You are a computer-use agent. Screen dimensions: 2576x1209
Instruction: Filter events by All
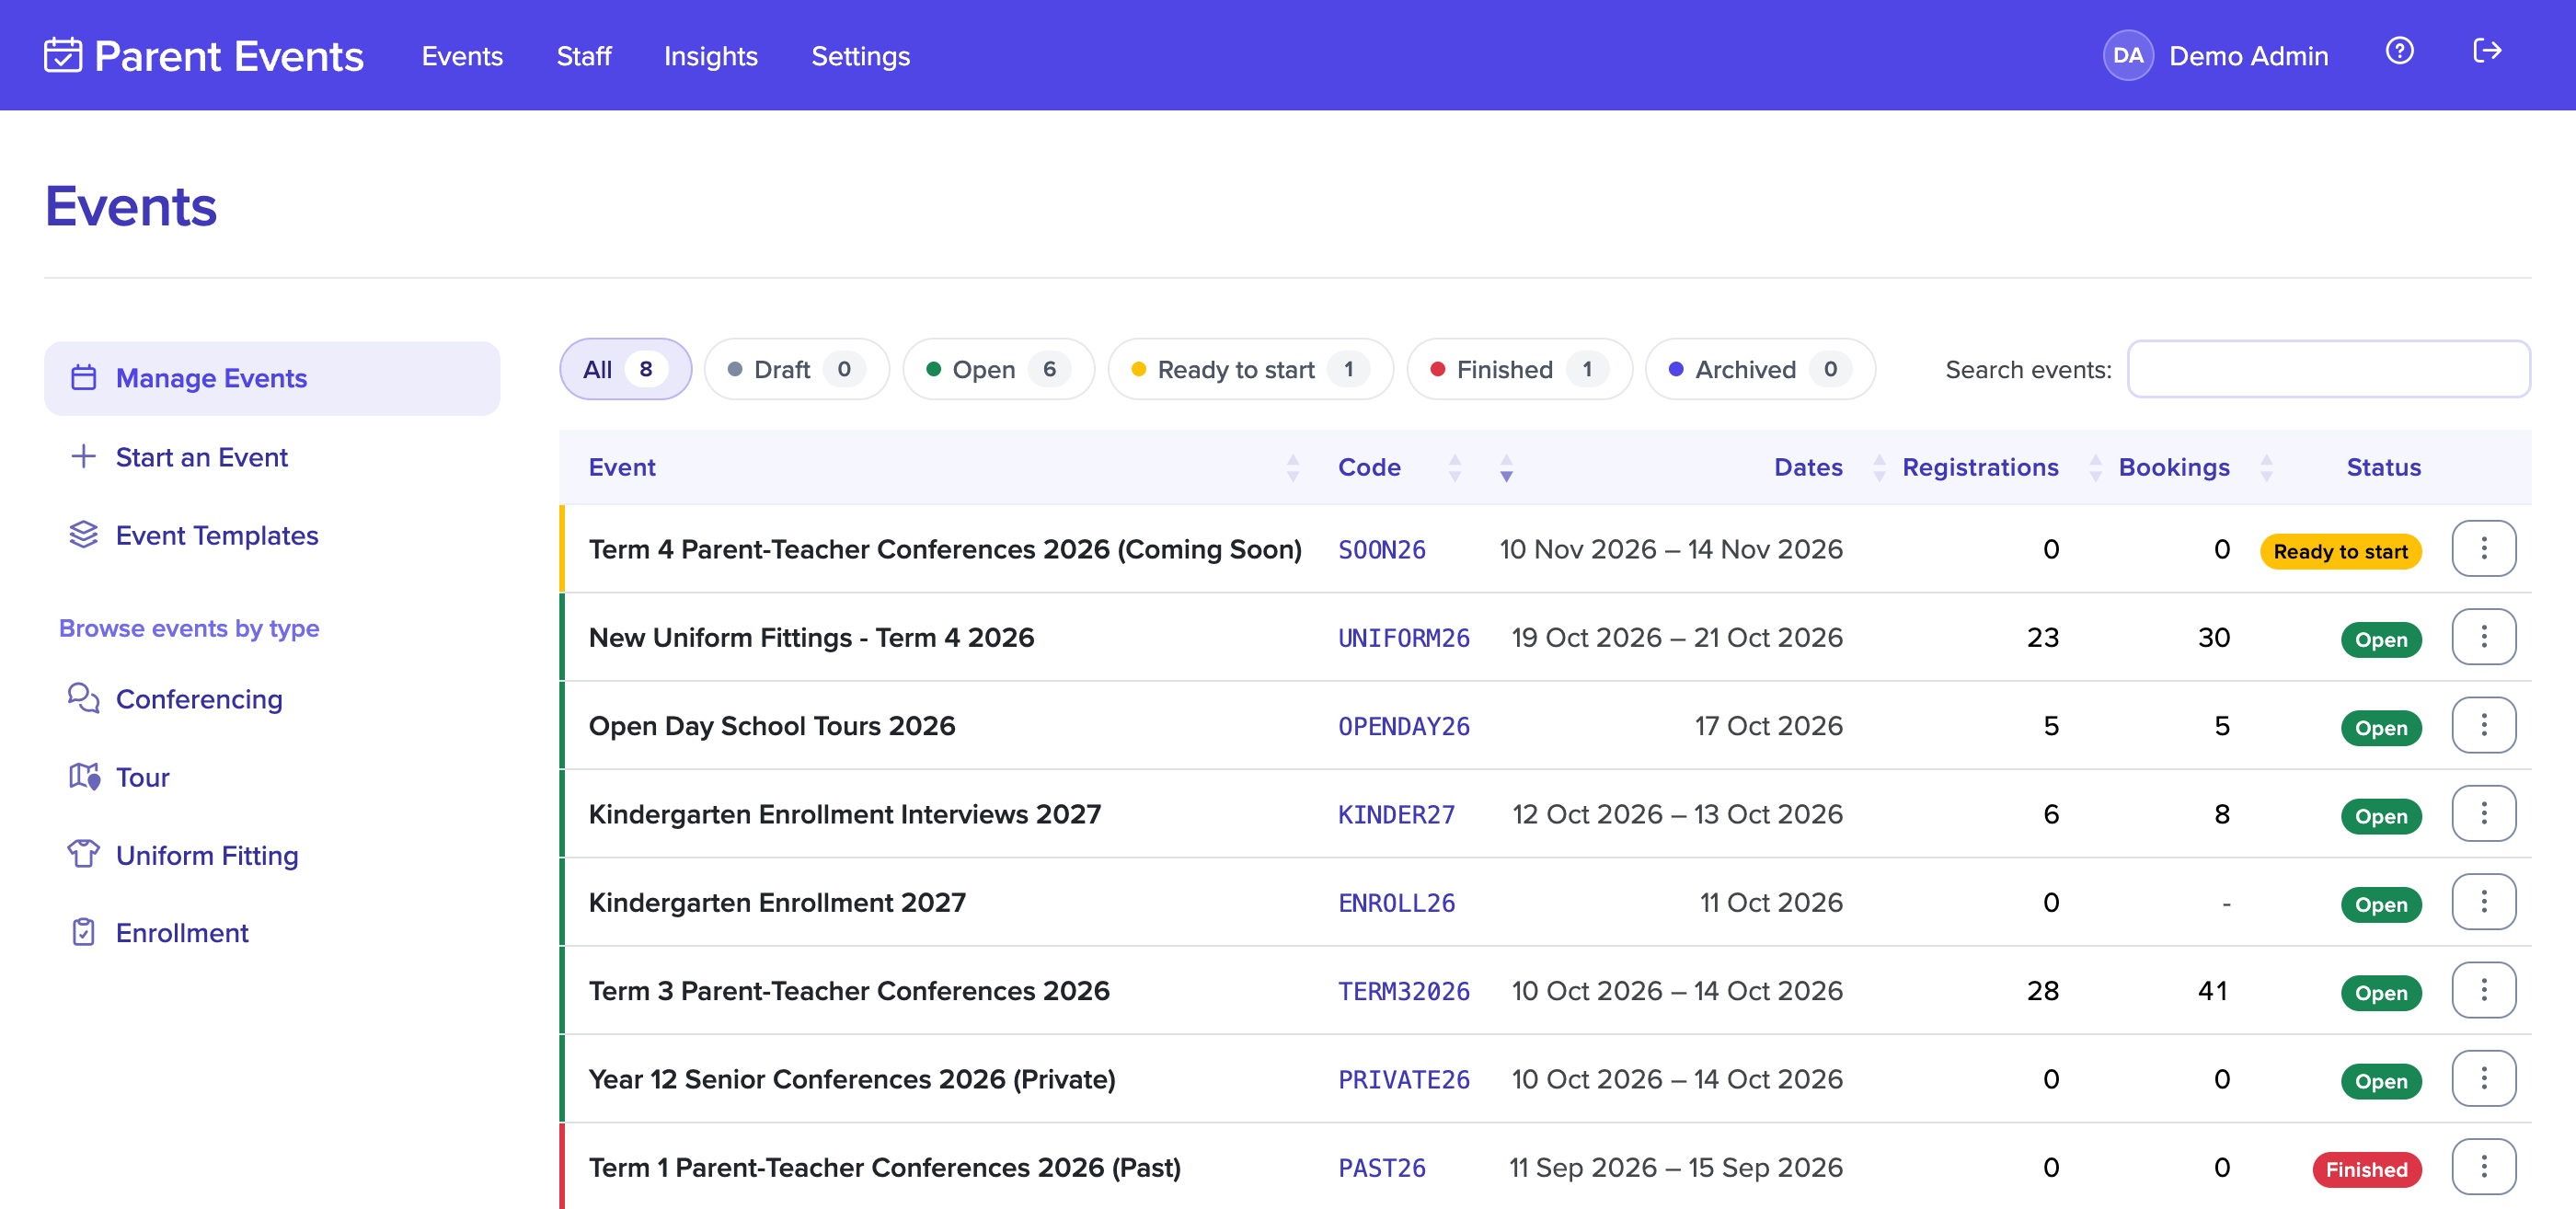coord(625,369)
